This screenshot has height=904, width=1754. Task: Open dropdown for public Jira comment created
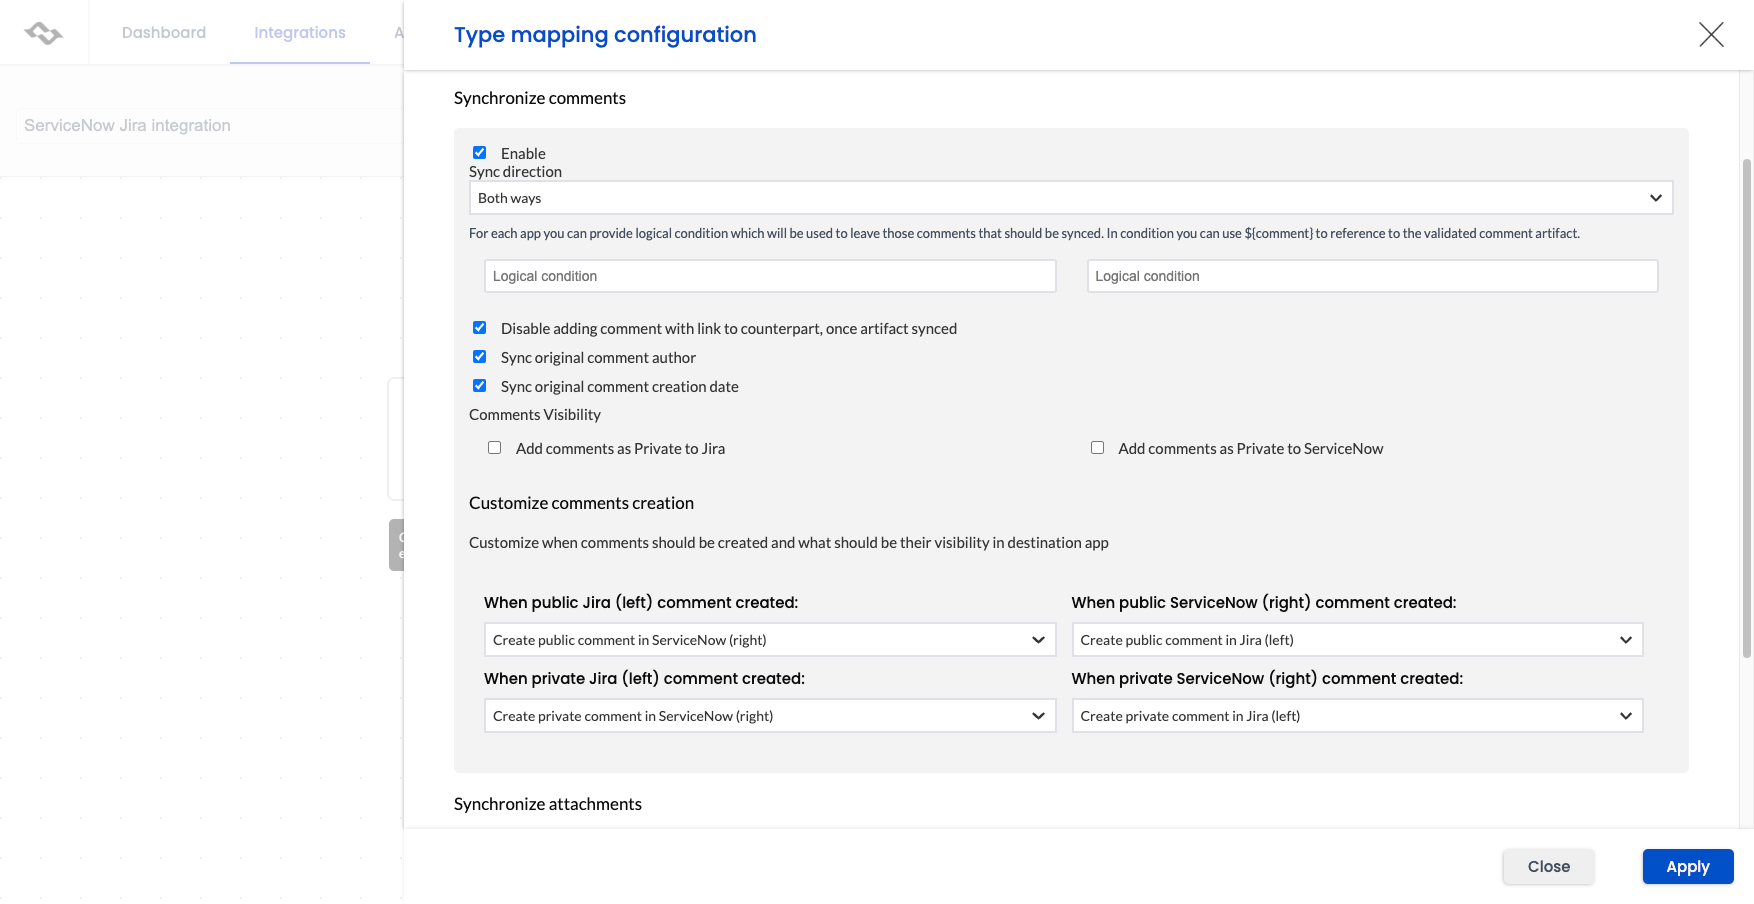pyautogui.click(x=770, y=640)
